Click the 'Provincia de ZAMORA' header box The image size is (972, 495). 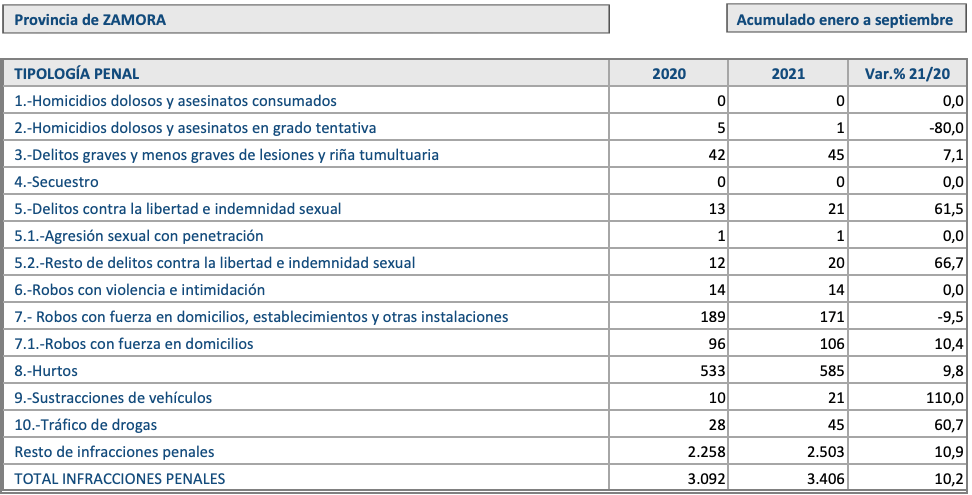(x=306, y=19)
